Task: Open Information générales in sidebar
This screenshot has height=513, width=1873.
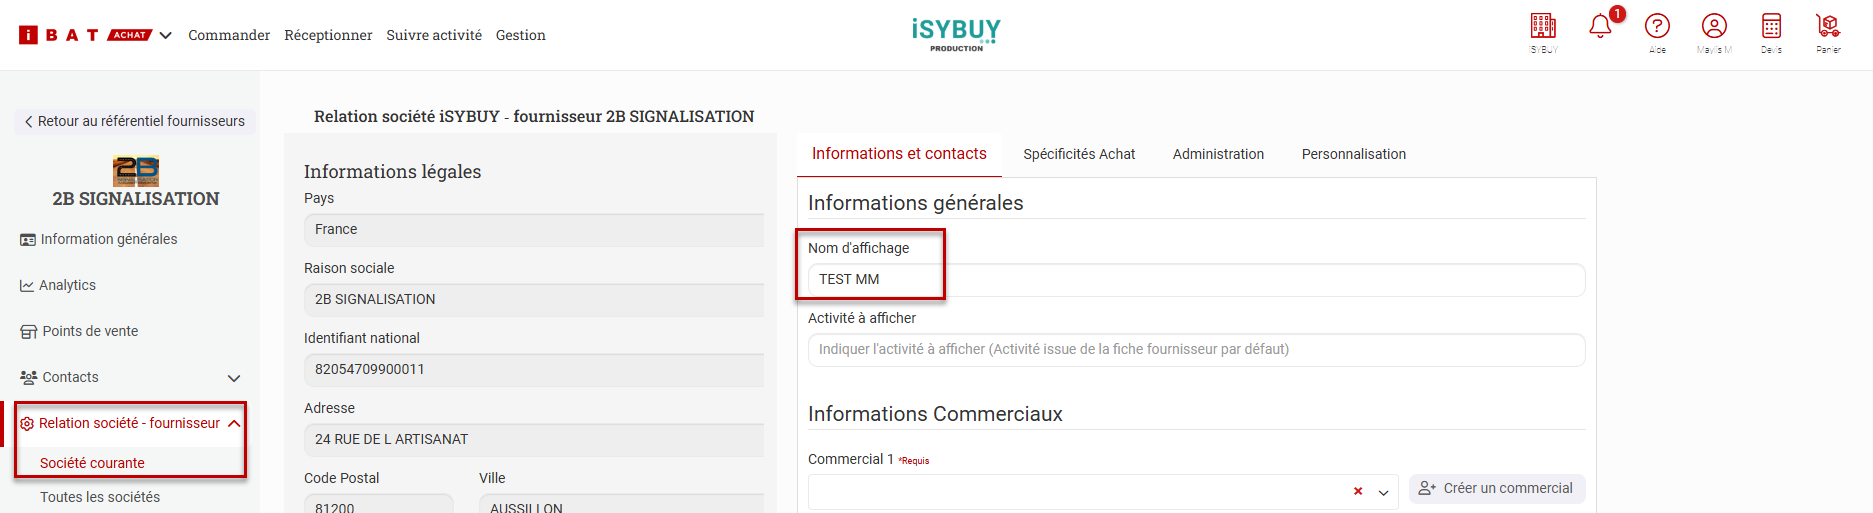Action: click(x=109, y=239)
